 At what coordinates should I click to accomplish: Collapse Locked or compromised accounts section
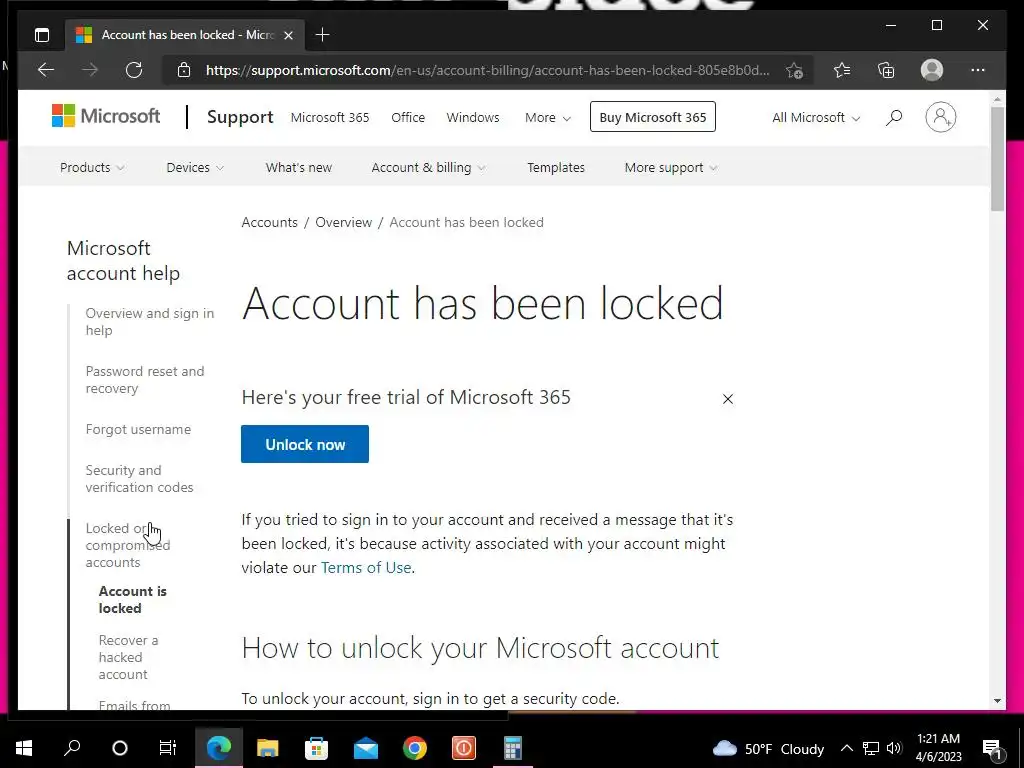tap(128, 545)
